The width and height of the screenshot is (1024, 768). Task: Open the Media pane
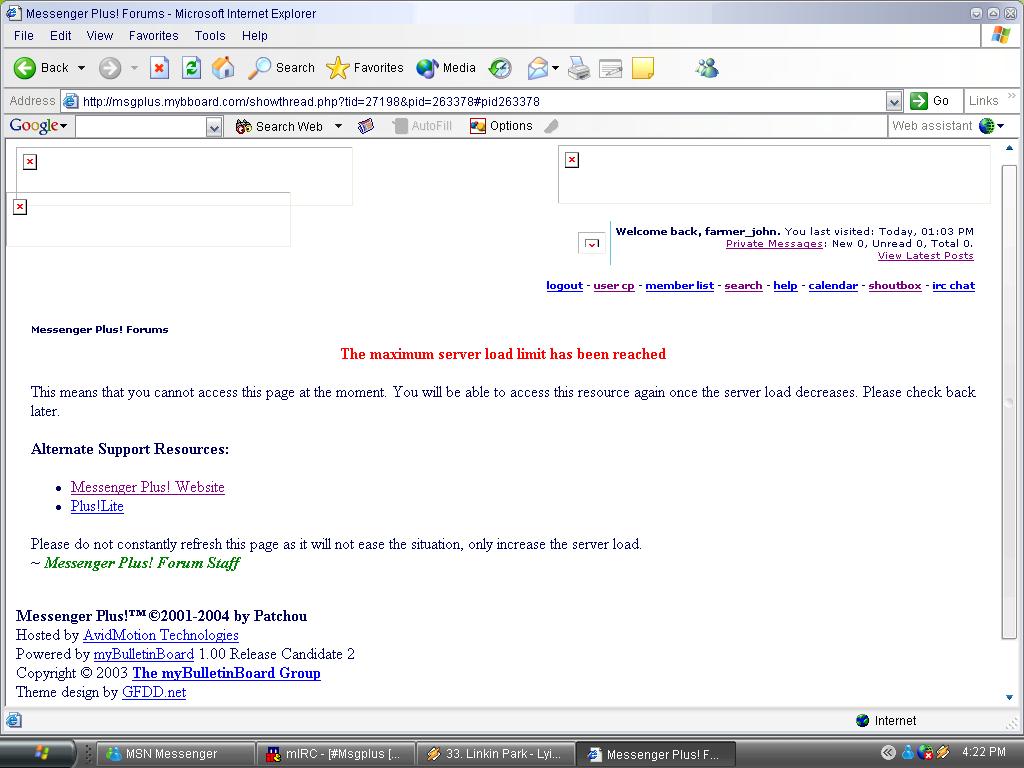click(x=446, y=68)
